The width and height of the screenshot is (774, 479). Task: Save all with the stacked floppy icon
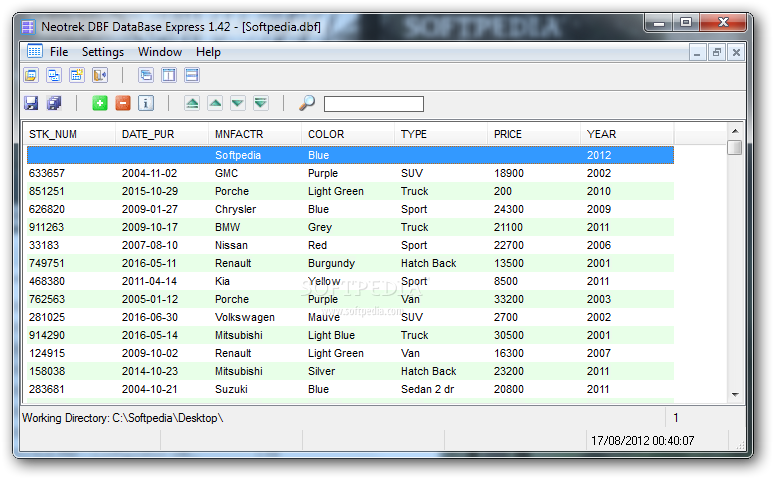54,103
